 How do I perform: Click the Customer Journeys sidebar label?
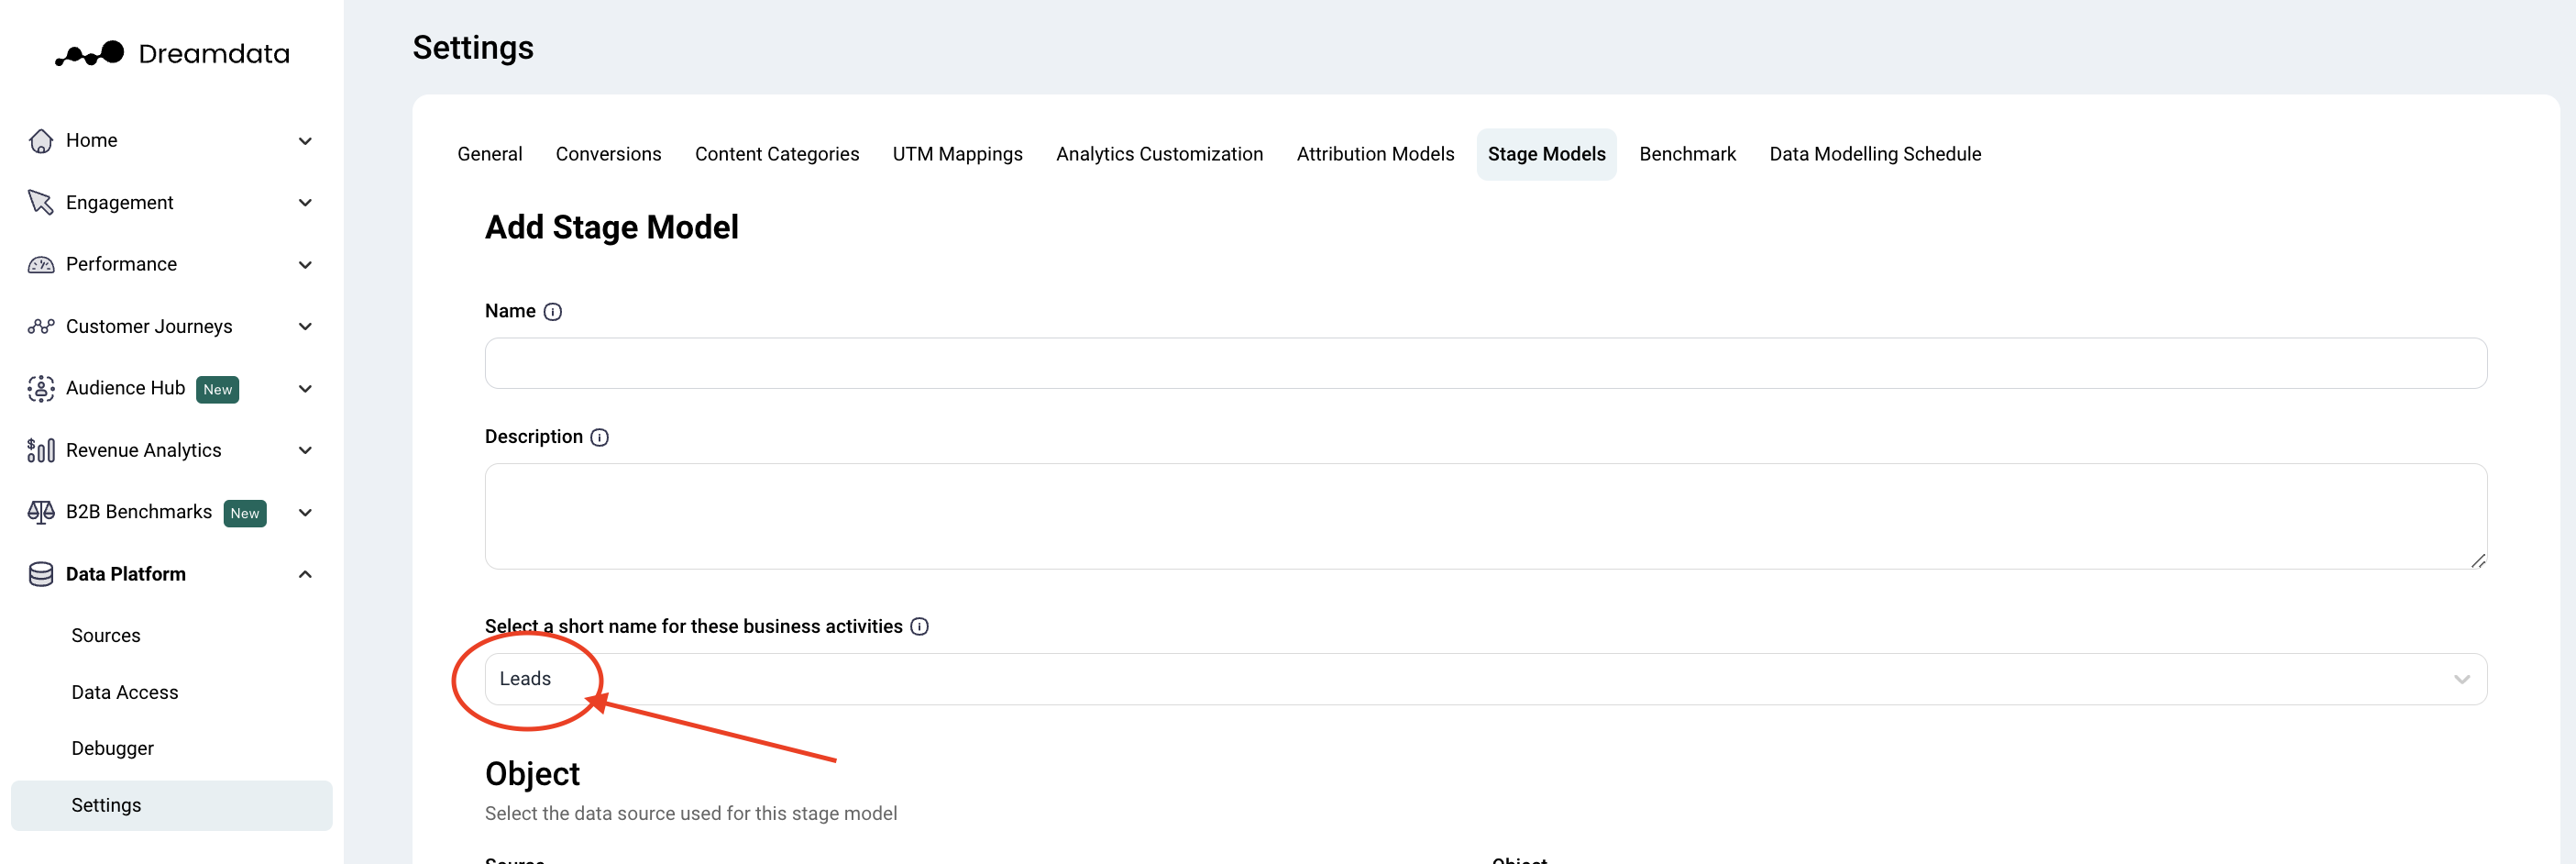149,327
